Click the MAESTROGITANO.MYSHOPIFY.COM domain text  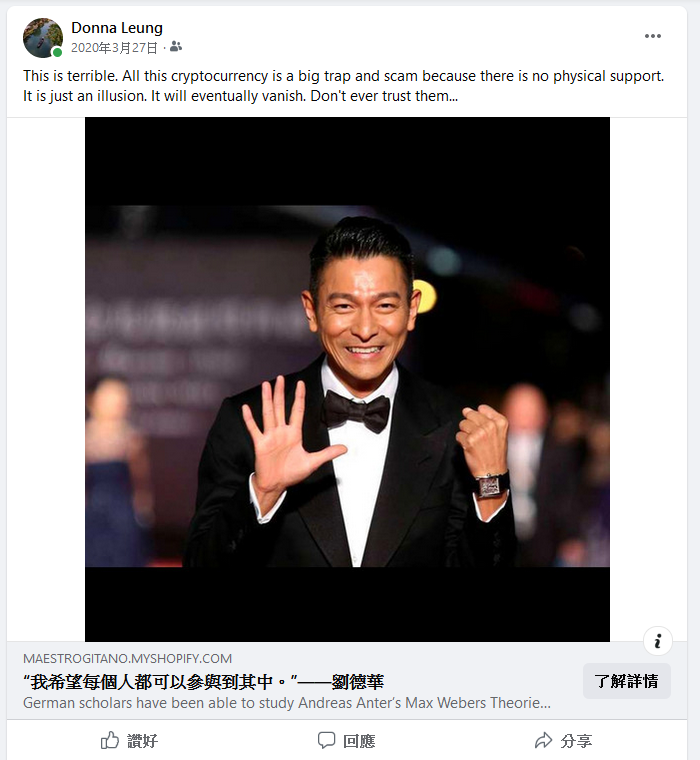coord(127,659)
